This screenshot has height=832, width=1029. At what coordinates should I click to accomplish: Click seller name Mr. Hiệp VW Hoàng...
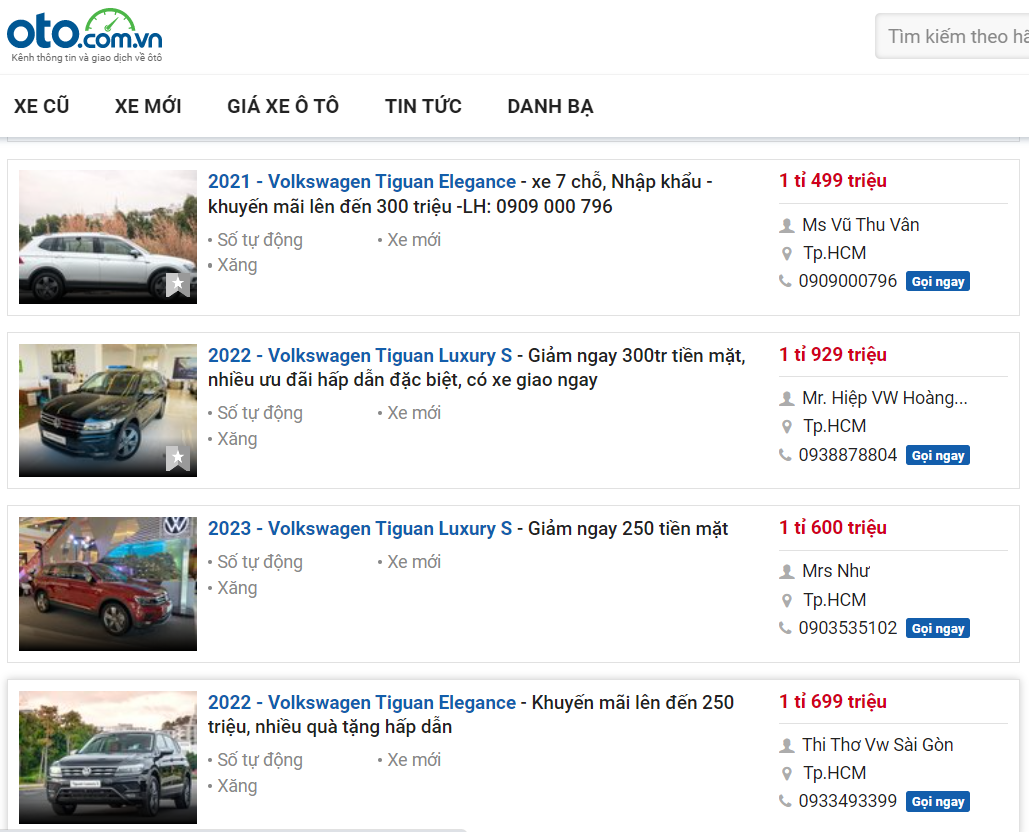[x=885, y=398]
